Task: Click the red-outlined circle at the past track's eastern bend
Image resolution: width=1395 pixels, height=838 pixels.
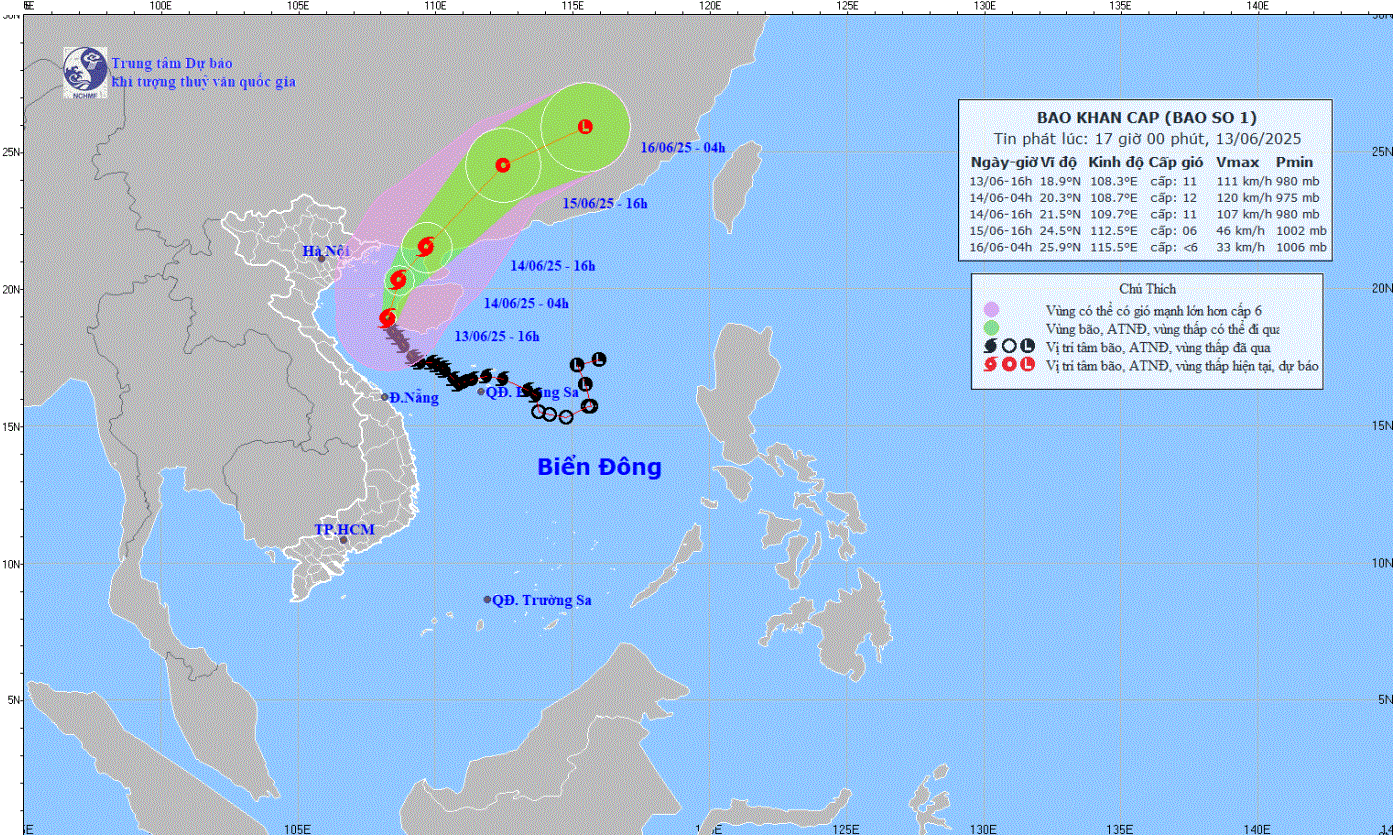Action: (x=590, y=406)
